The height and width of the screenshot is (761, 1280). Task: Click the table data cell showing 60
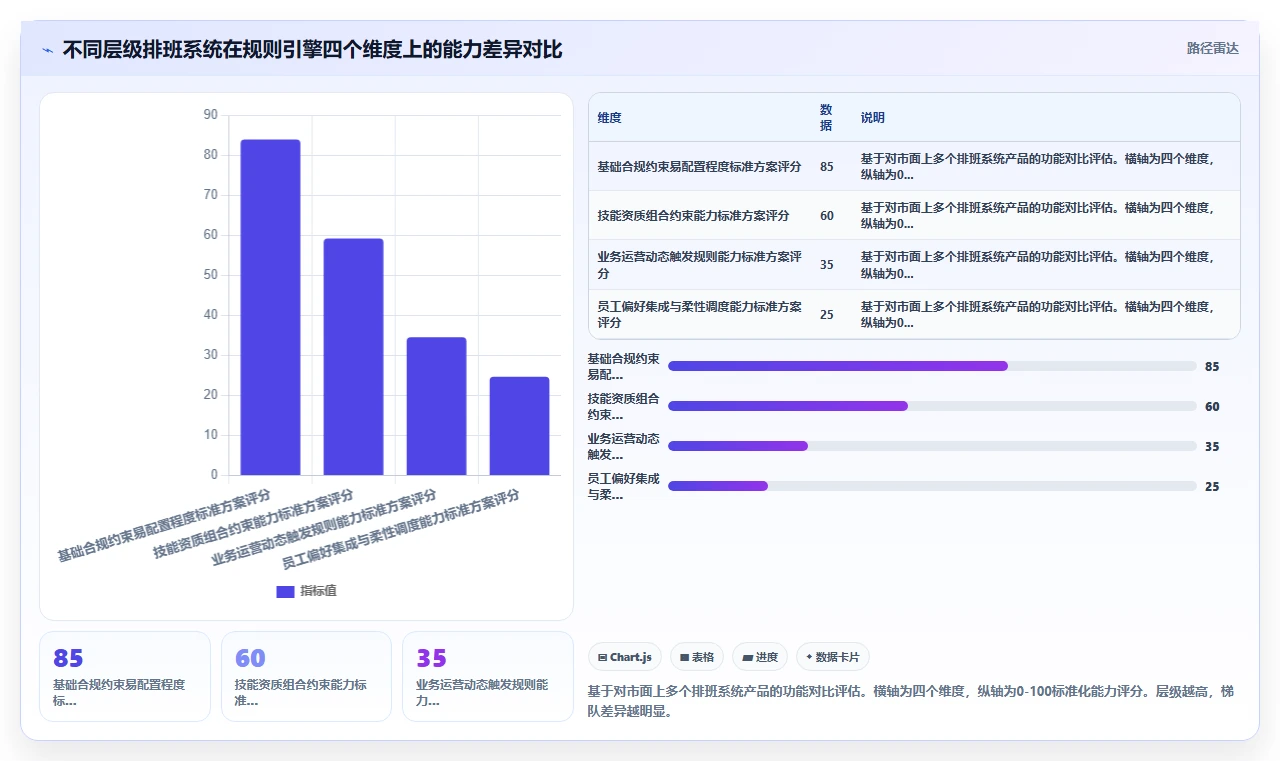826,216
